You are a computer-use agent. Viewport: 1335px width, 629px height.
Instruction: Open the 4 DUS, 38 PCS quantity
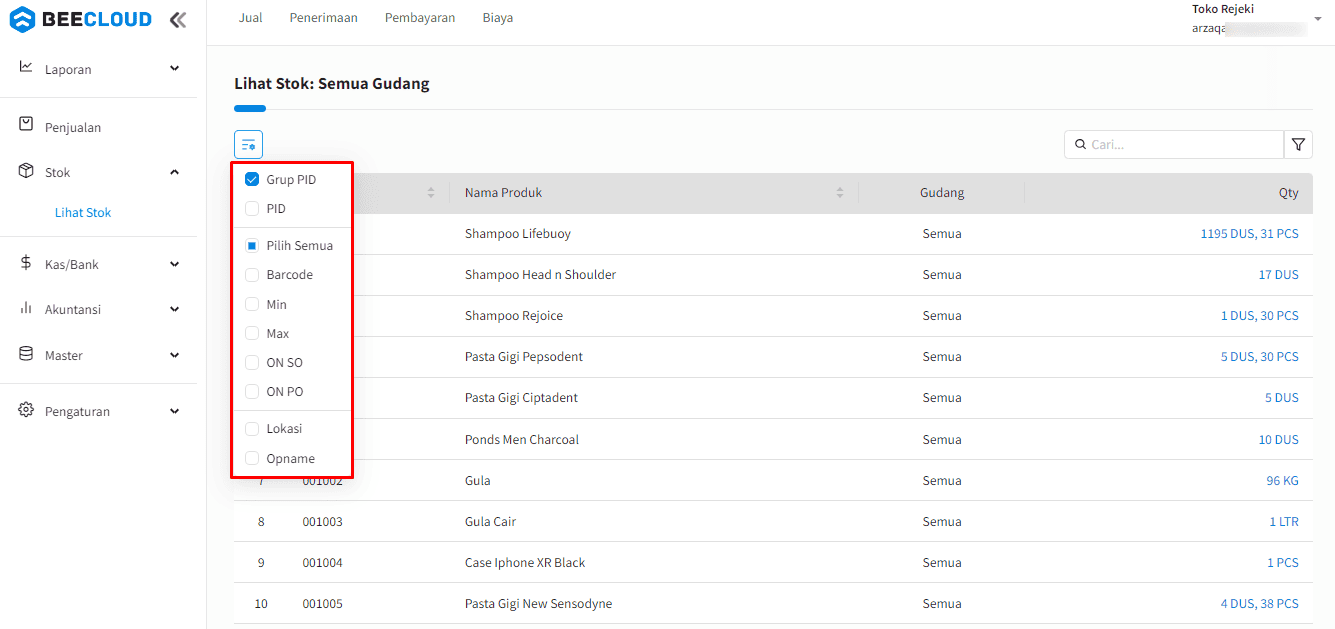coord(1259,604)
